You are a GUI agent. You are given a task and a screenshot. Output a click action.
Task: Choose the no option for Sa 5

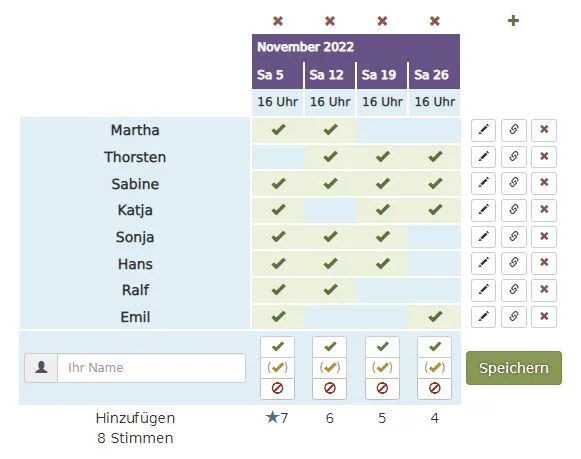[x=278, y=388]
